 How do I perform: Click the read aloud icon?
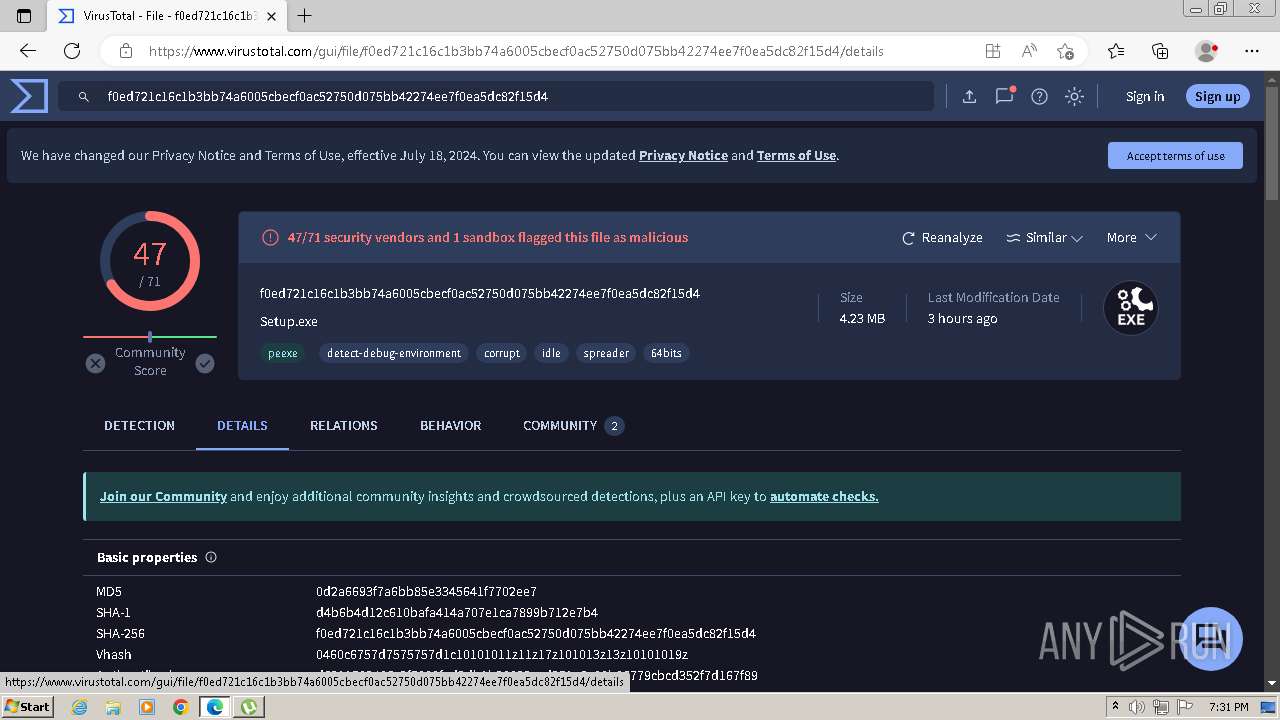pyautogui.click(x=1029, y=51)
